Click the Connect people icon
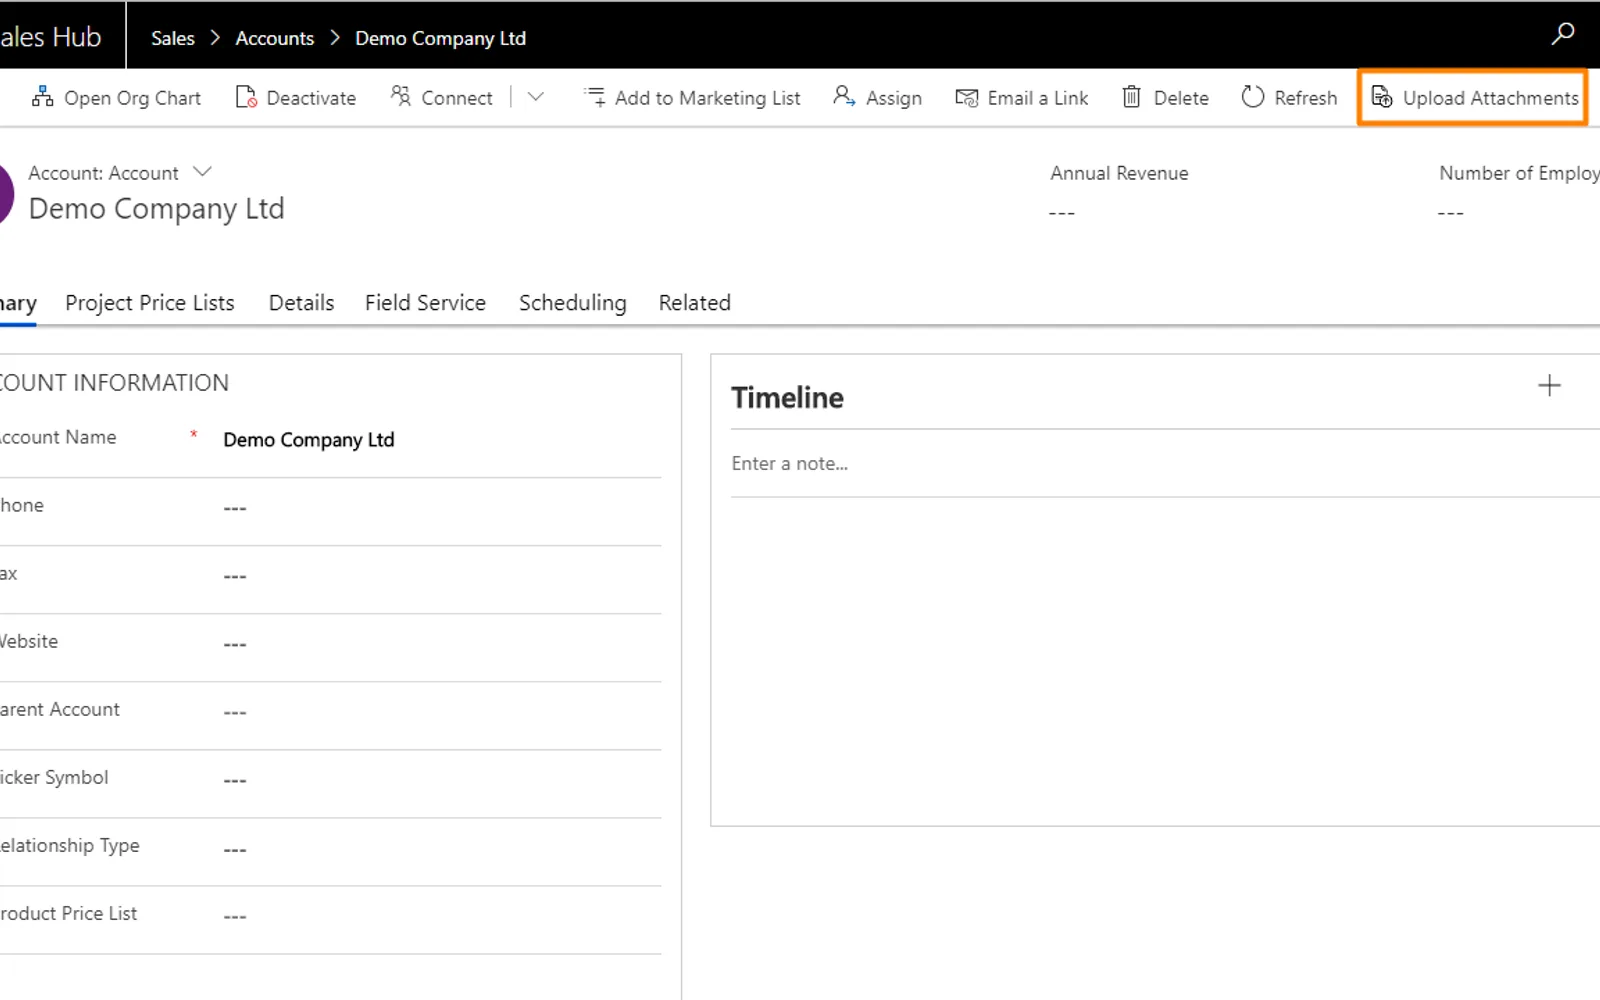1600x1000 pixels. point(401,96)
